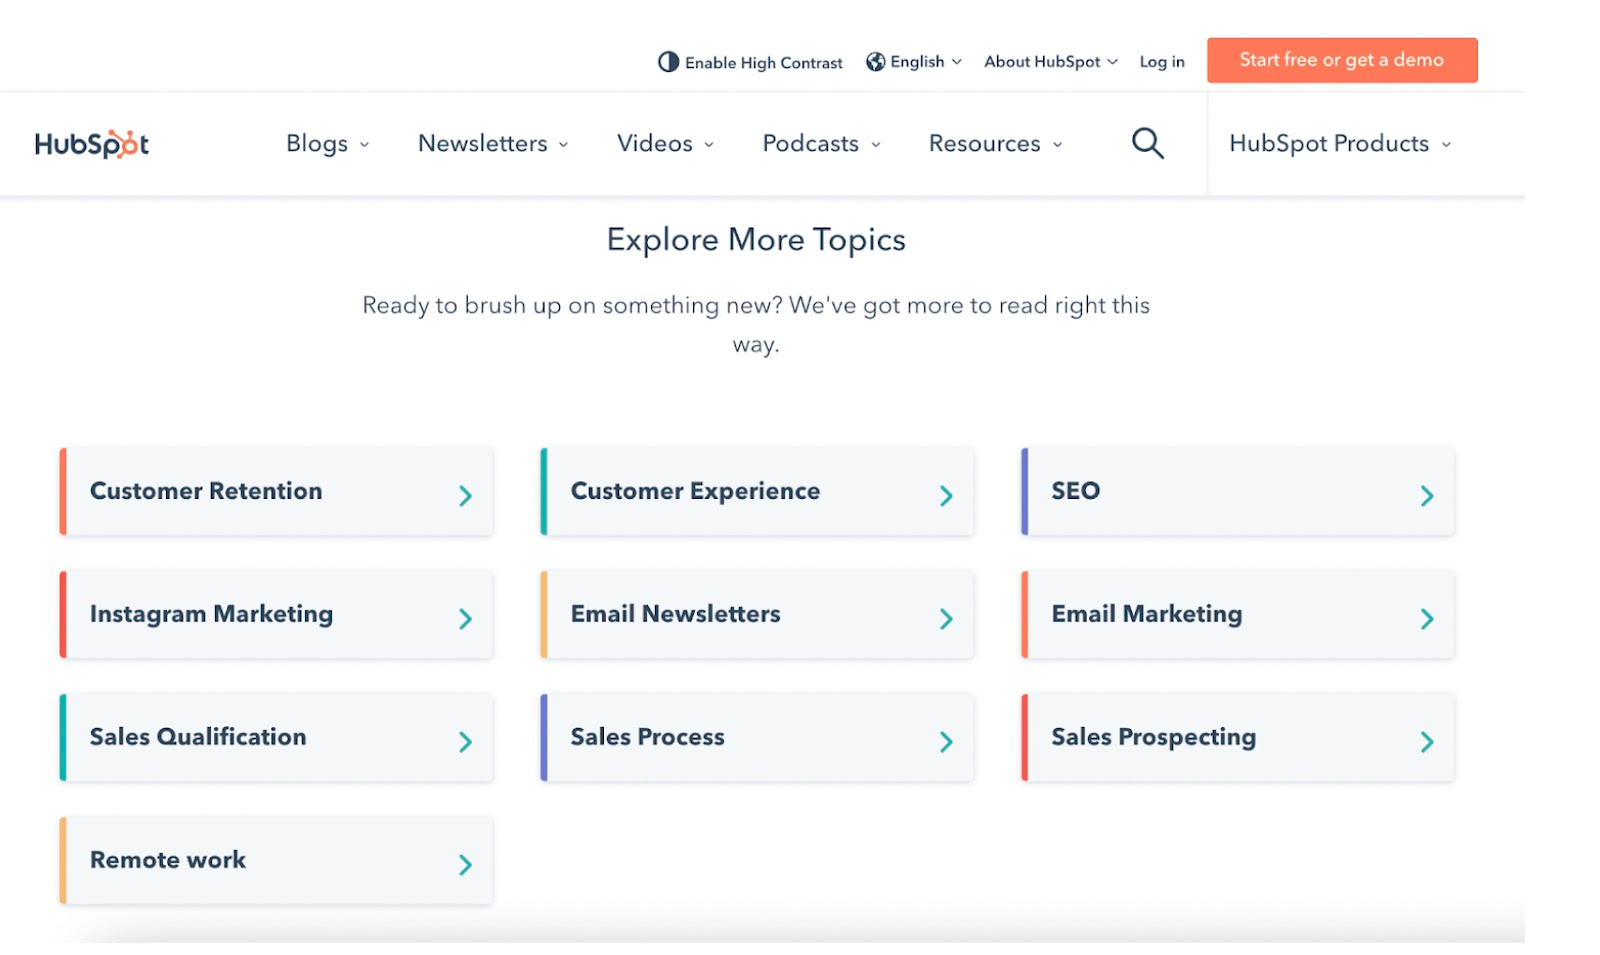Image resolution: width=1600 pixels, height=955 pixels.
Task: Expand the Newsletters menu
Action: 493,144
